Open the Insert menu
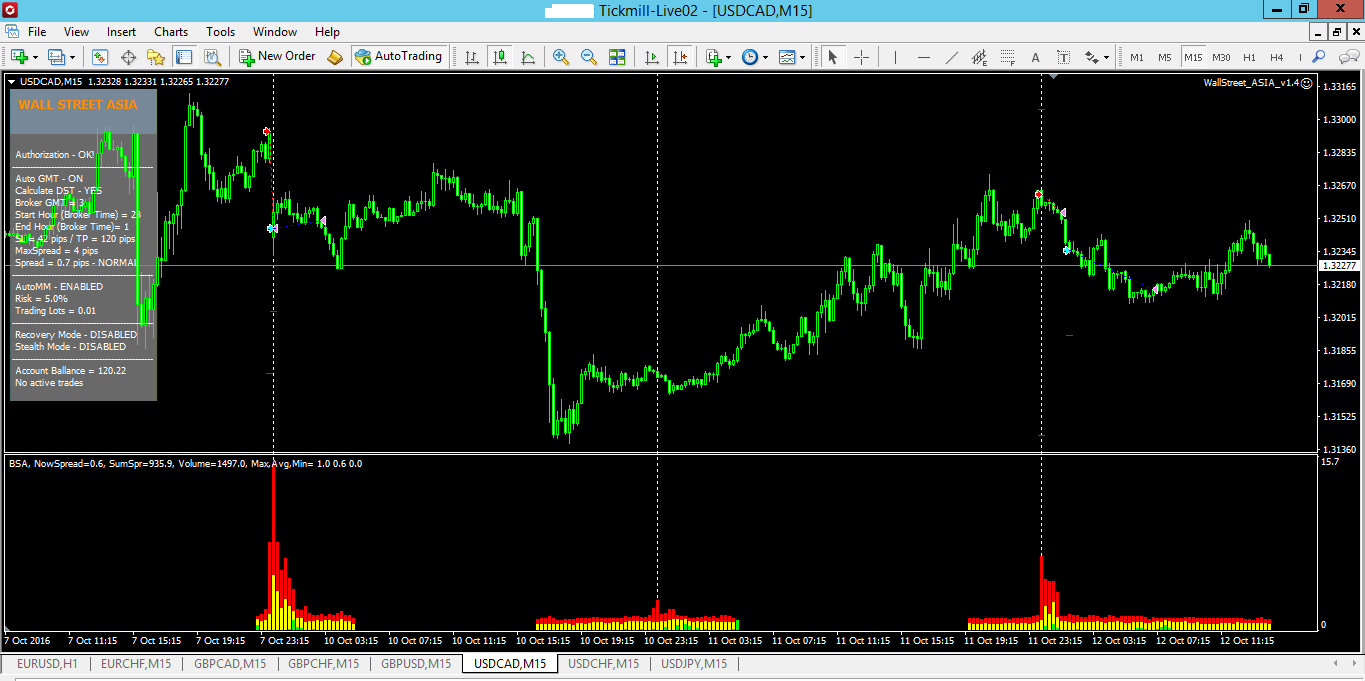This screenshot has height=681, width=1365. [121, 32]
